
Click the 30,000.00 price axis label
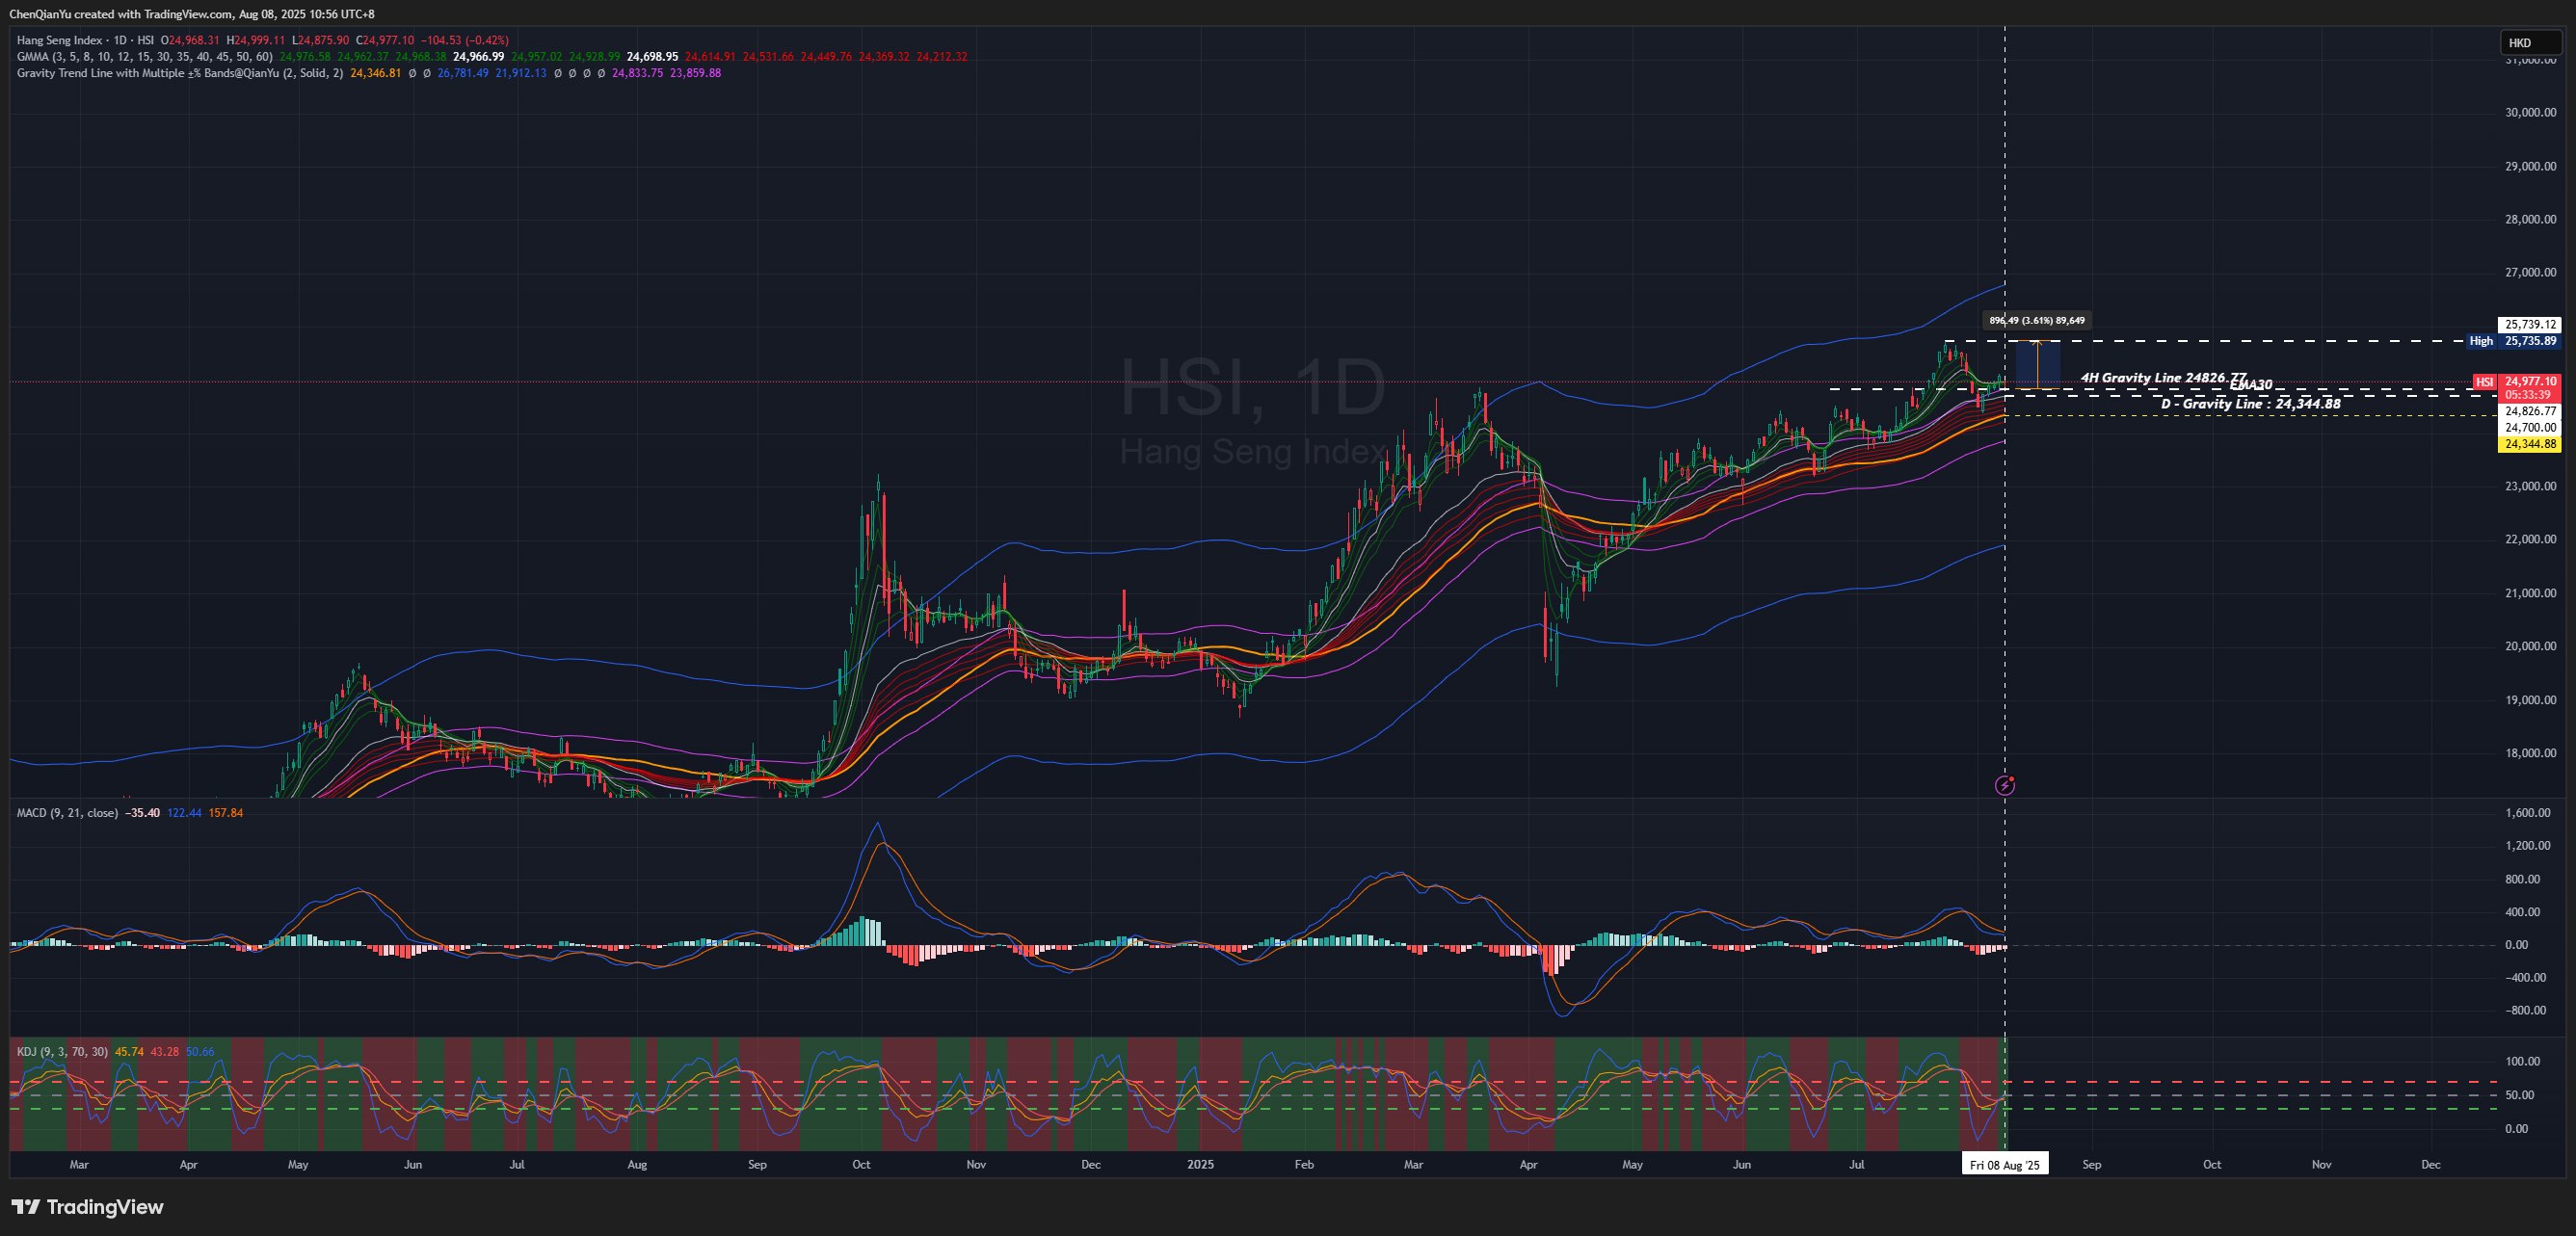(2530, 112)
